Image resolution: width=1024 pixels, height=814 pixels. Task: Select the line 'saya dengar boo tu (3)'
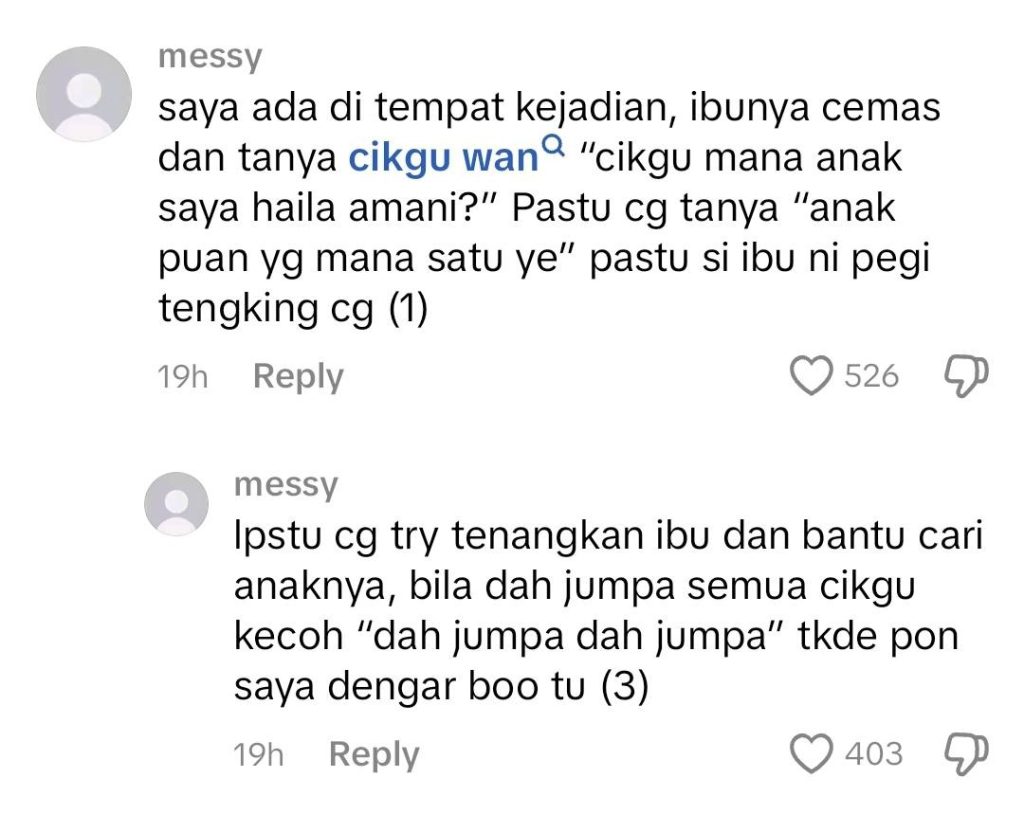pyautogui.click(x=441, y=686)
